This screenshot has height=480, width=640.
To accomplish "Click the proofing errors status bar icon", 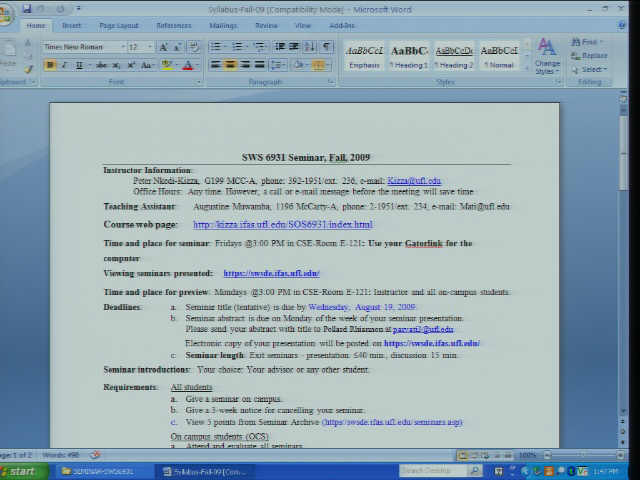I will click(95, 454).
